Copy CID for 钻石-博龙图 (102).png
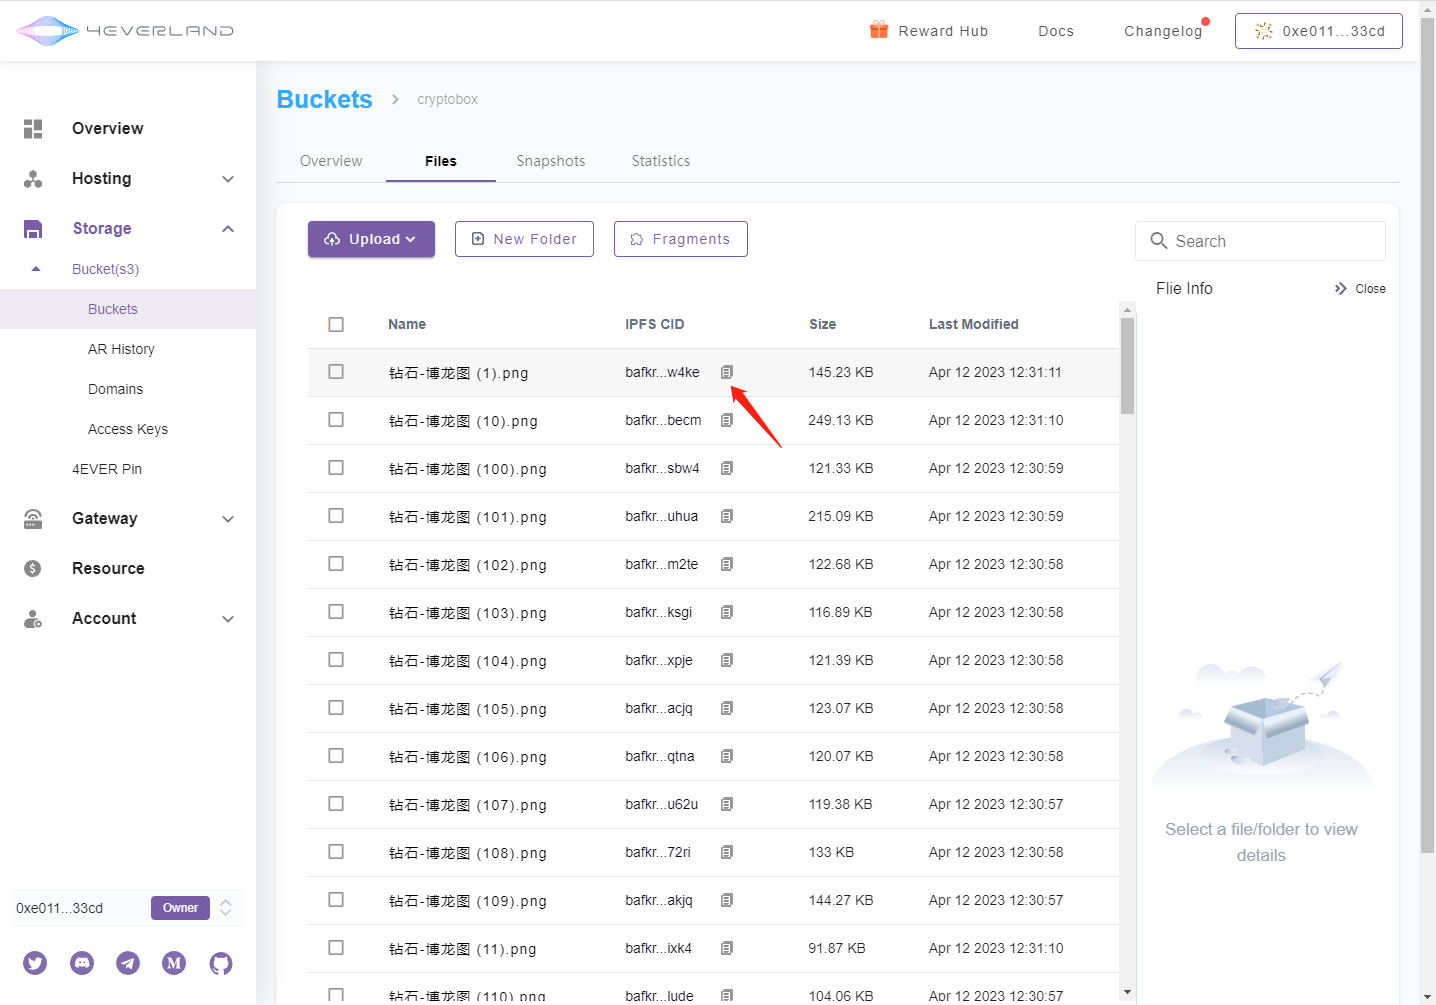1436x1005 pixels. click(727, 564)
